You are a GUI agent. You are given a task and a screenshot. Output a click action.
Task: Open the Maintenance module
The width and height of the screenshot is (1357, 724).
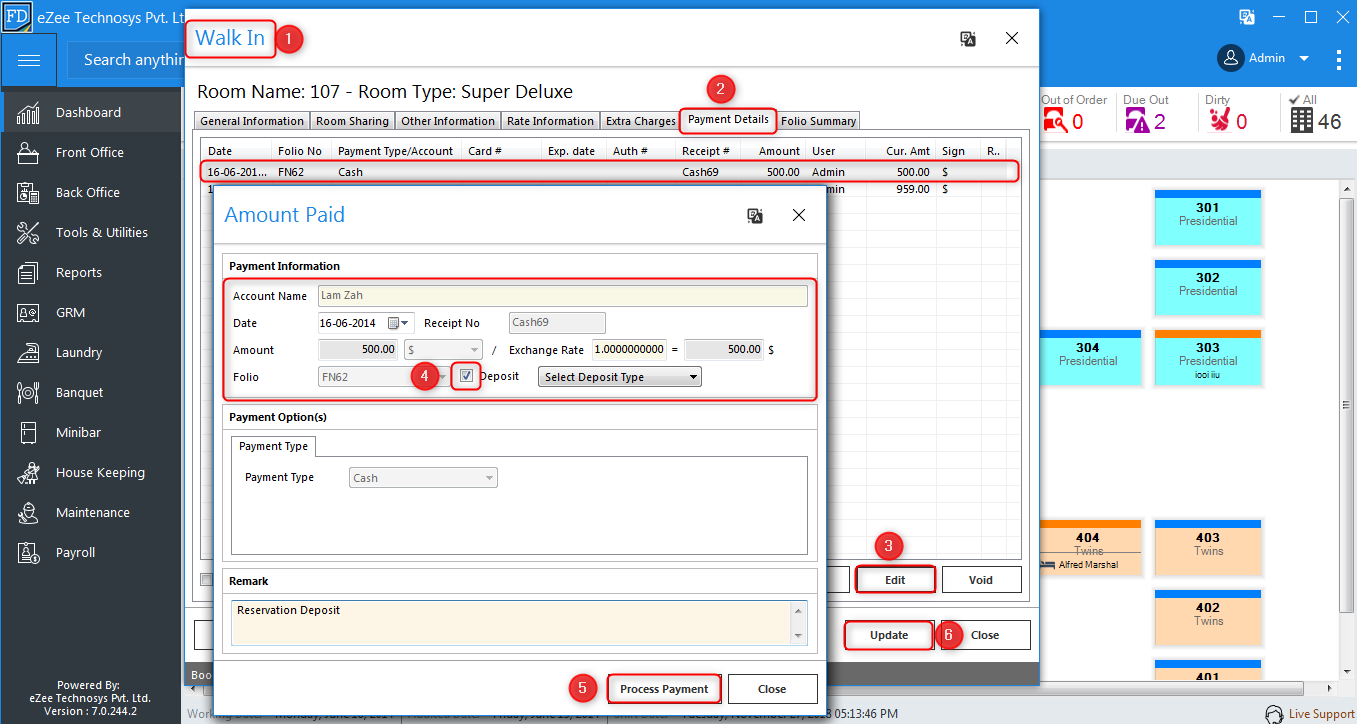point(91,512)
